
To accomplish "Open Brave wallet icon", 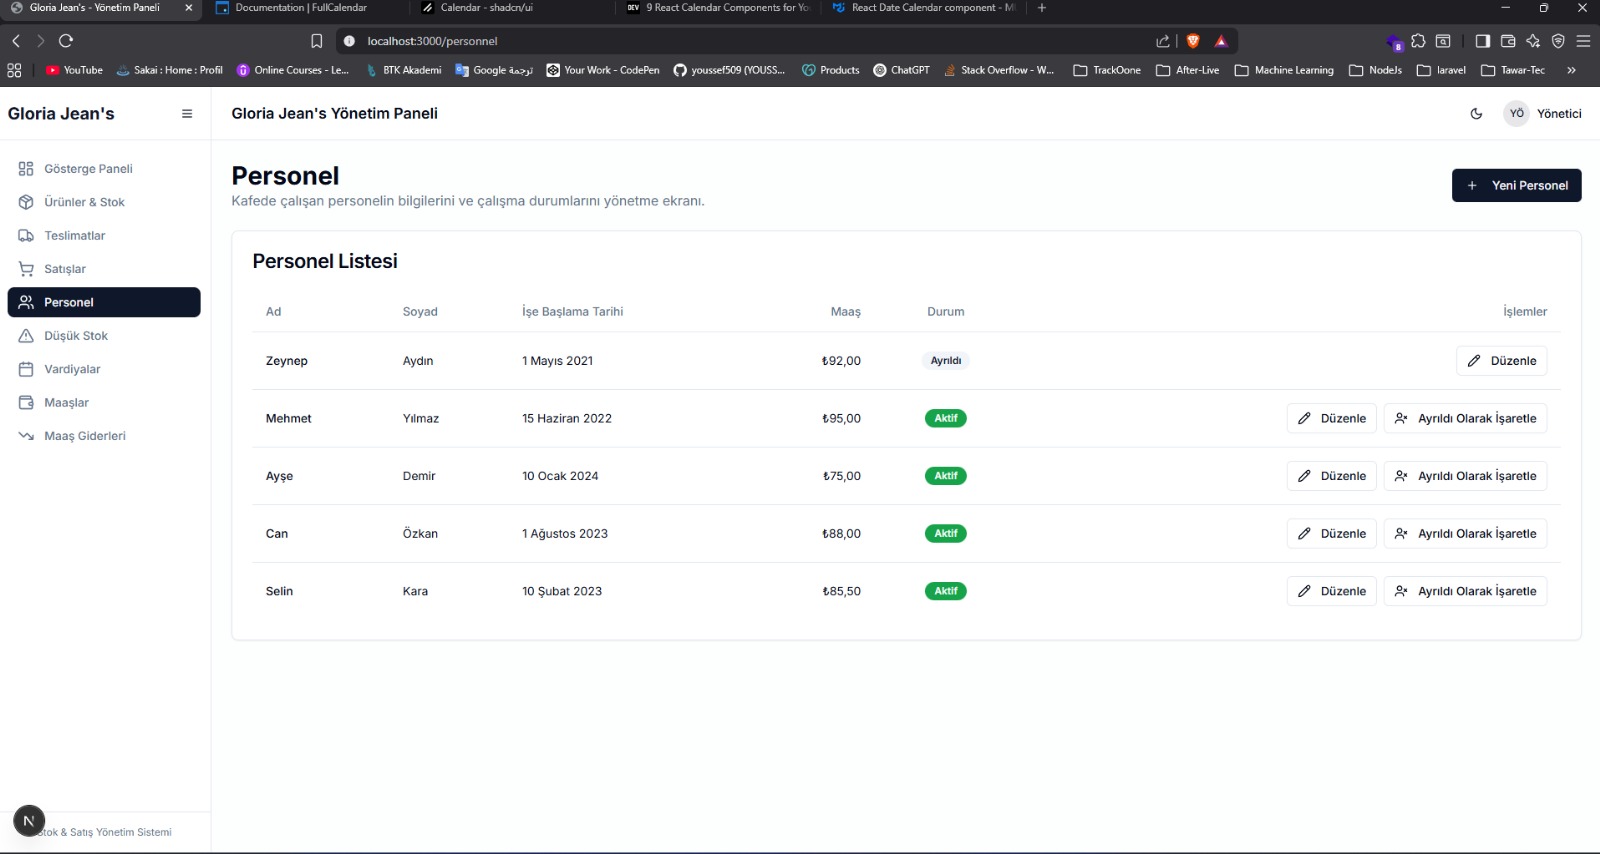I will coord(1507,41).
